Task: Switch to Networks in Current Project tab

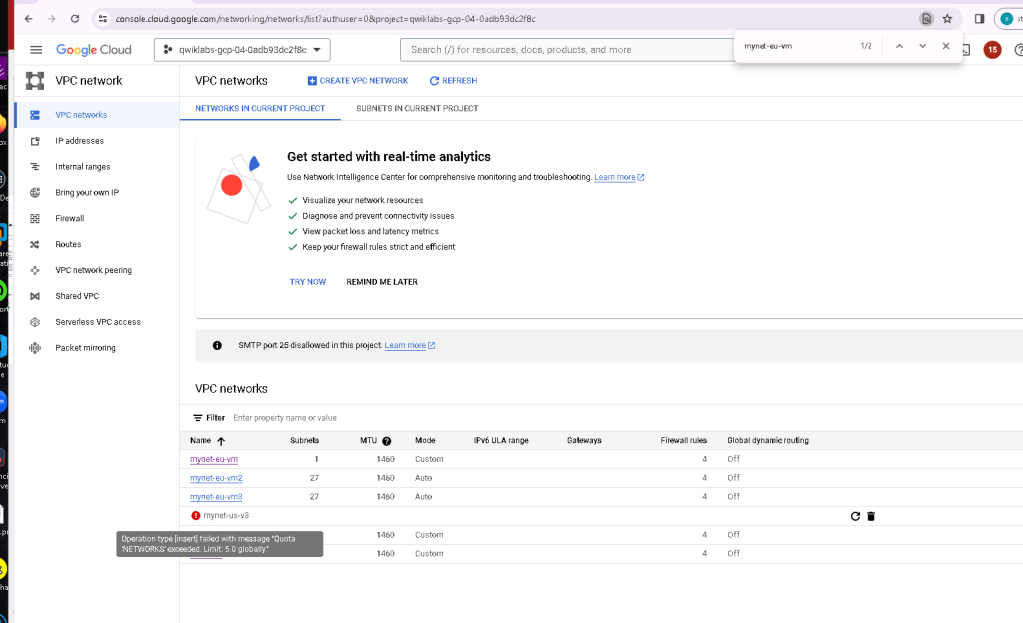Action: coord(260,108)
